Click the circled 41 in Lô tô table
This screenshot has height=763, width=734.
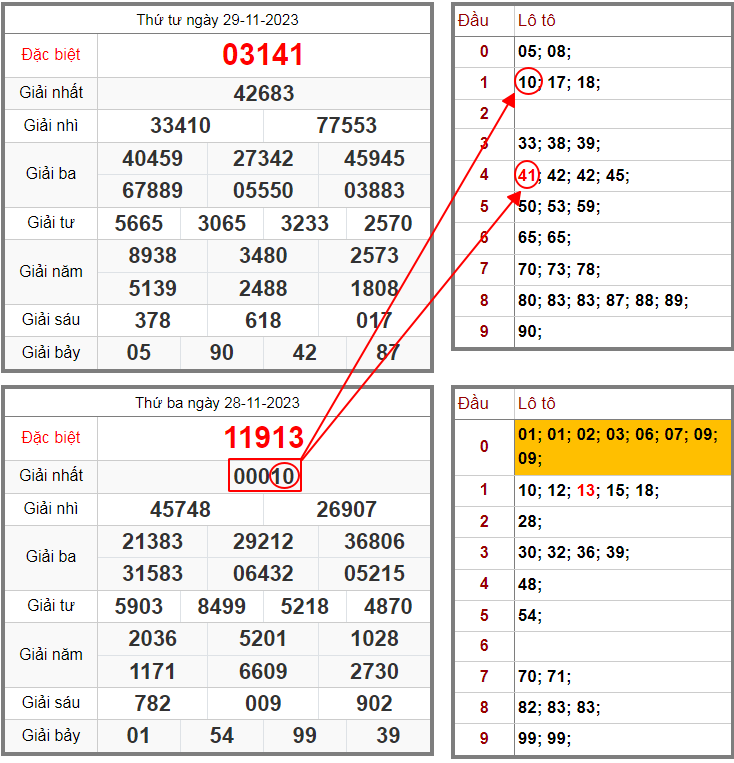click(x=527, y=176)
